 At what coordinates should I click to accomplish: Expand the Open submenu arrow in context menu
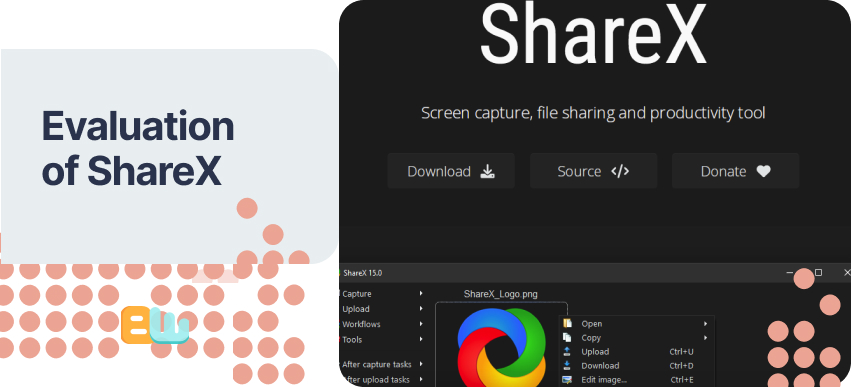tap(706, 323)
